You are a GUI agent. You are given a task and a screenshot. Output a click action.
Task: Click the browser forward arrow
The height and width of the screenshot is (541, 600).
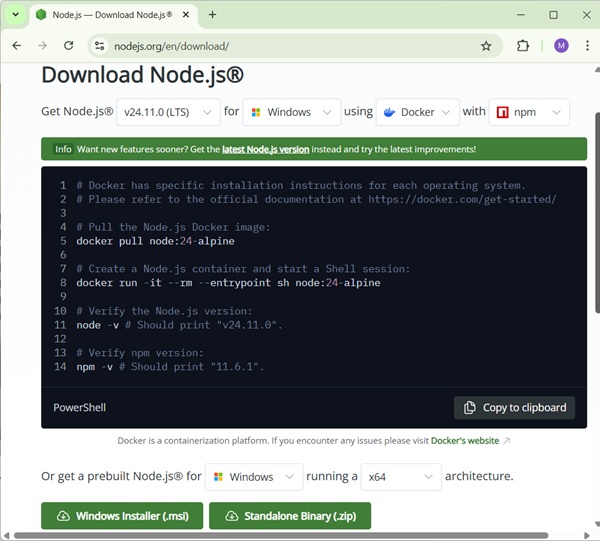click(42, 46)
